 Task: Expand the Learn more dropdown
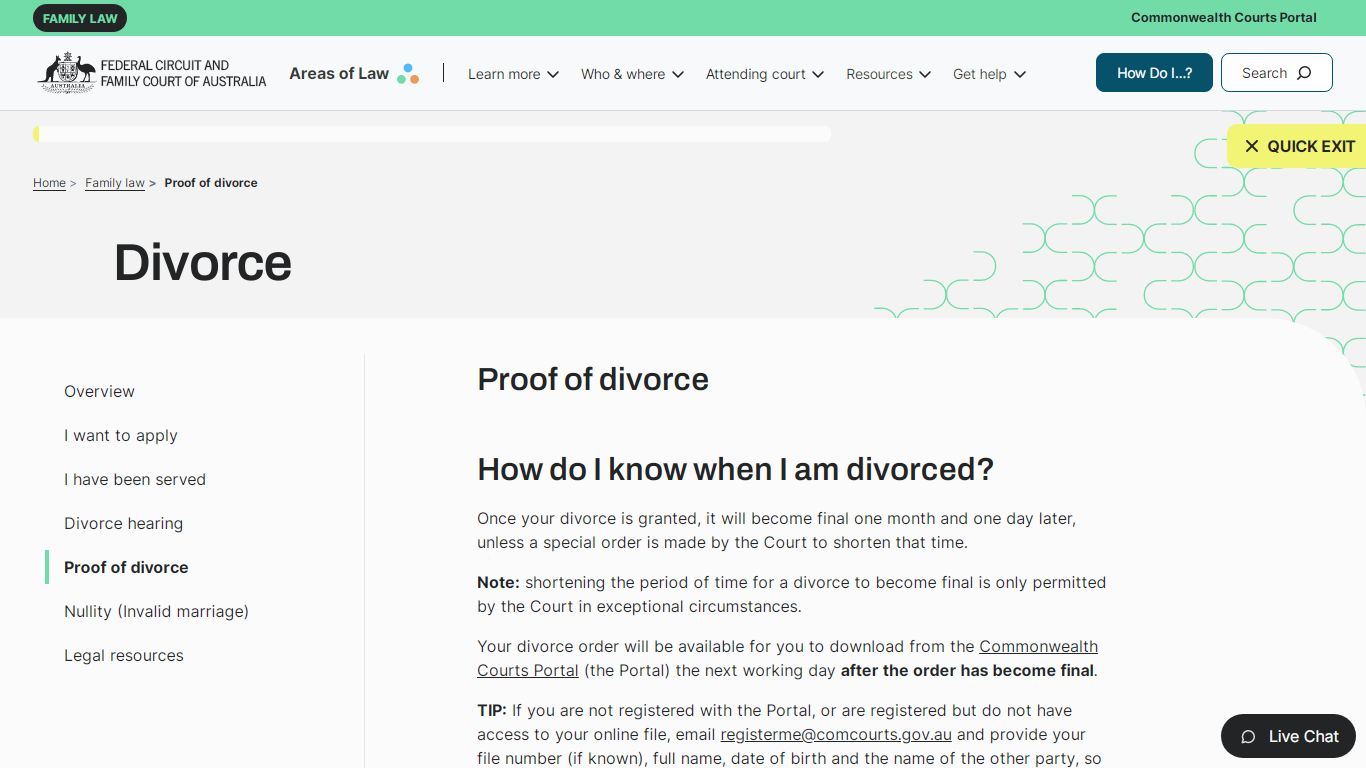coord(513,74)
